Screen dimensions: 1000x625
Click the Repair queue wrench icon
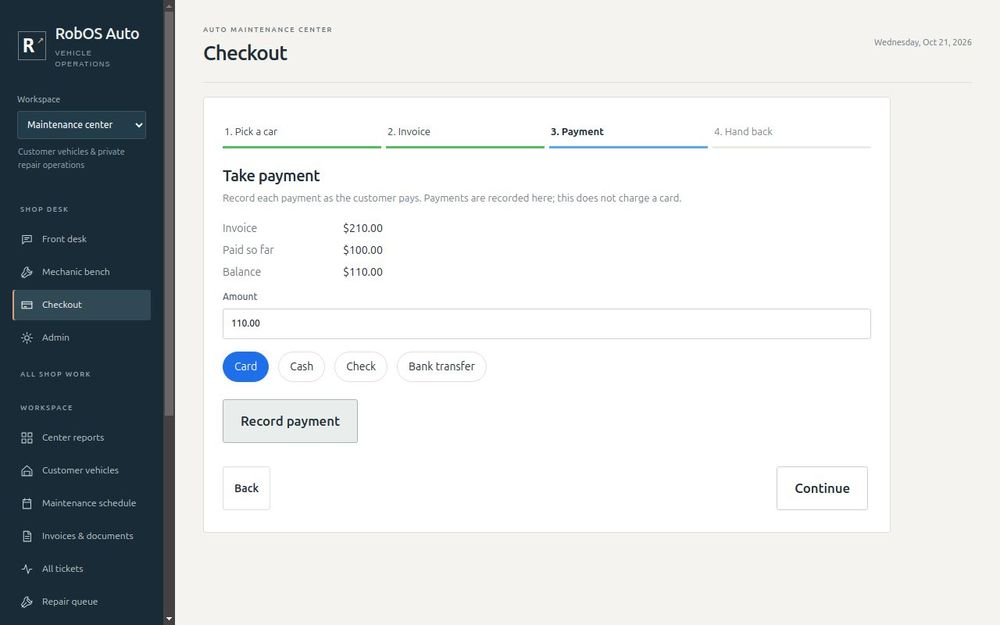27,602
